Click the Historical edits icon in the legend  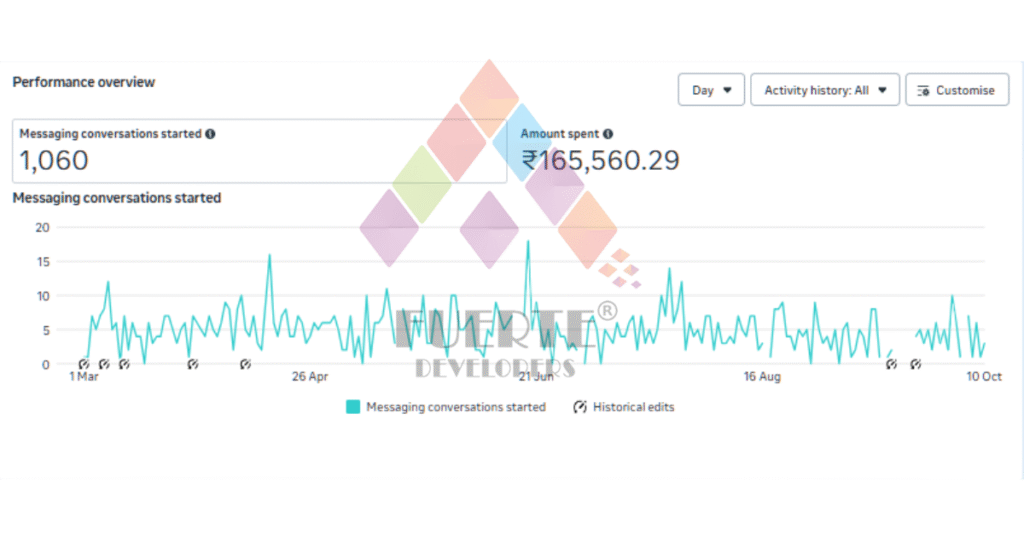click(x=580, y=407)
